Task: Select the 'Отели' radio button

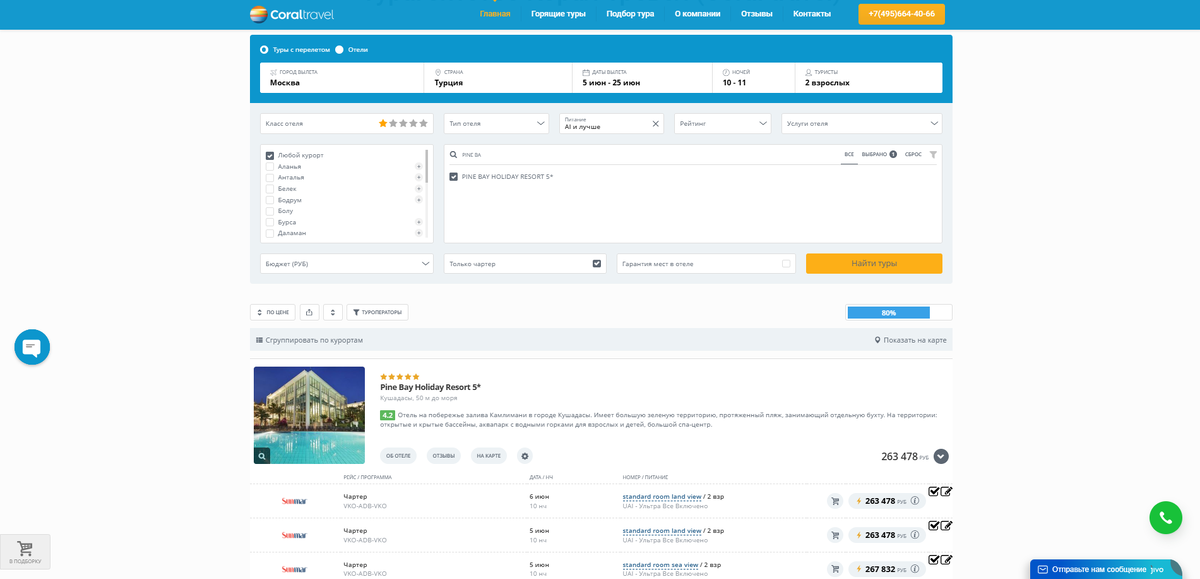Action: [x=339, y=49]
